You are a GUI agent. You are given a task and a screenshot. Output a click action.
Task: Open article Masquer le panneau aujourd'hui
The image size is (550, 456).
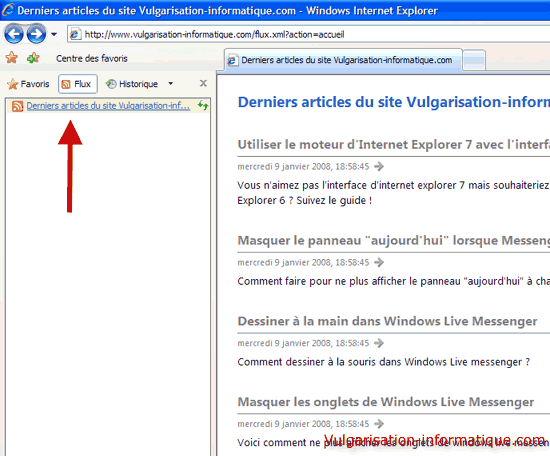[x=394, y=241]
